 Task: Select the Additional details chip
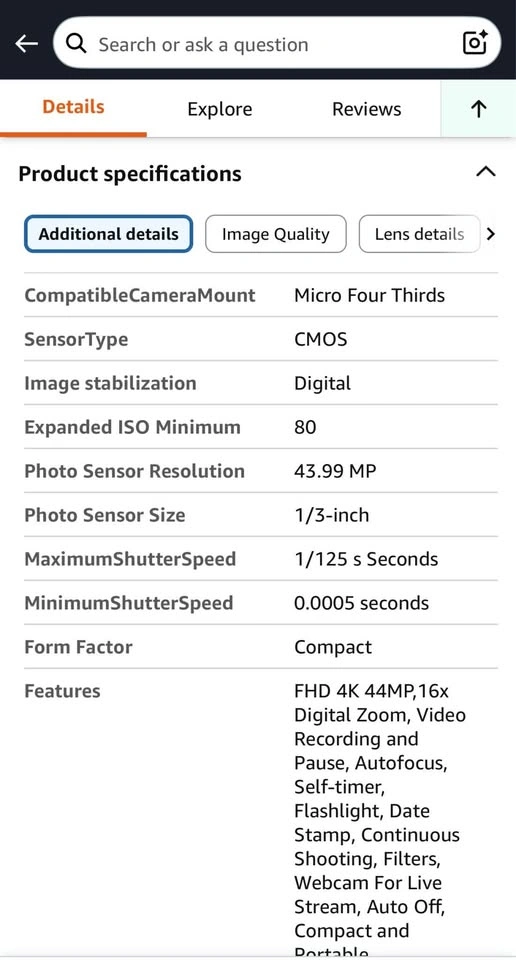[x=108, y=234]
